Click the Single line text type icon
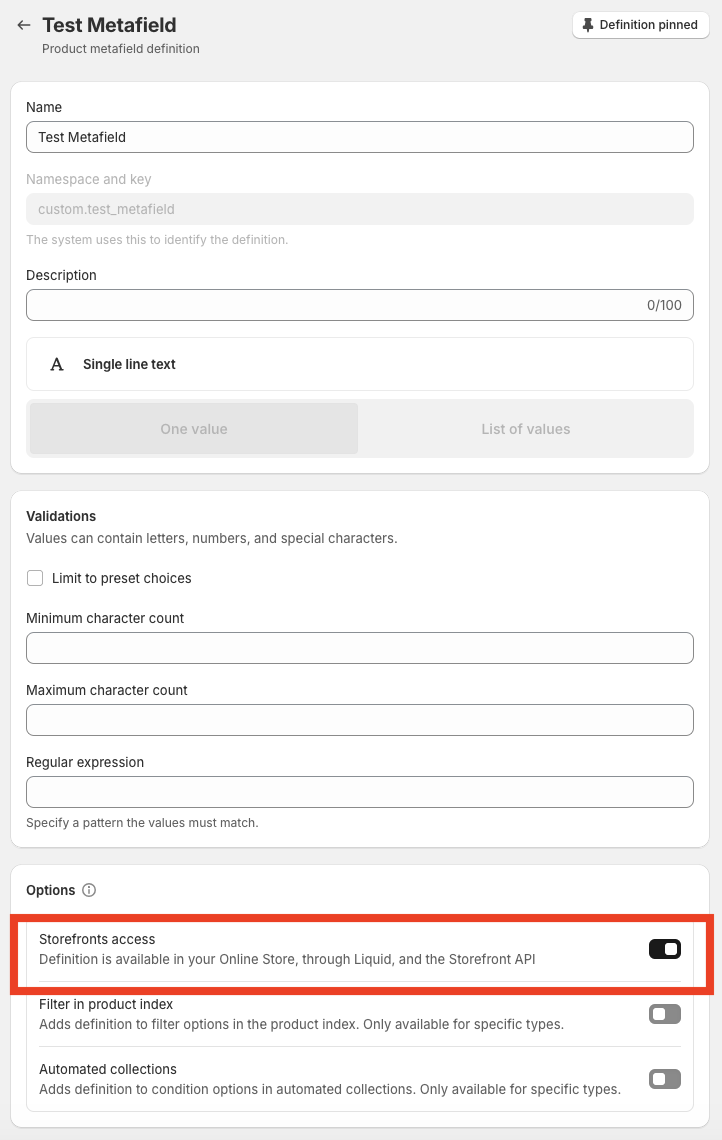 57,364
